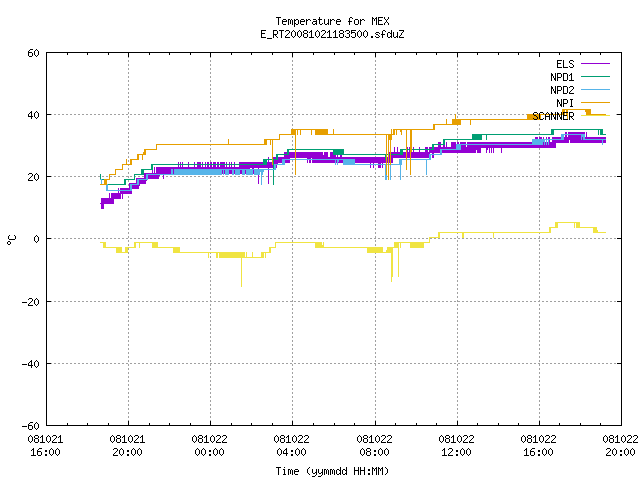Image resolution: width=640 pixels, height=480 pixels.
Task: Click the y-axis label 0
Action: (x=37, y=239)
